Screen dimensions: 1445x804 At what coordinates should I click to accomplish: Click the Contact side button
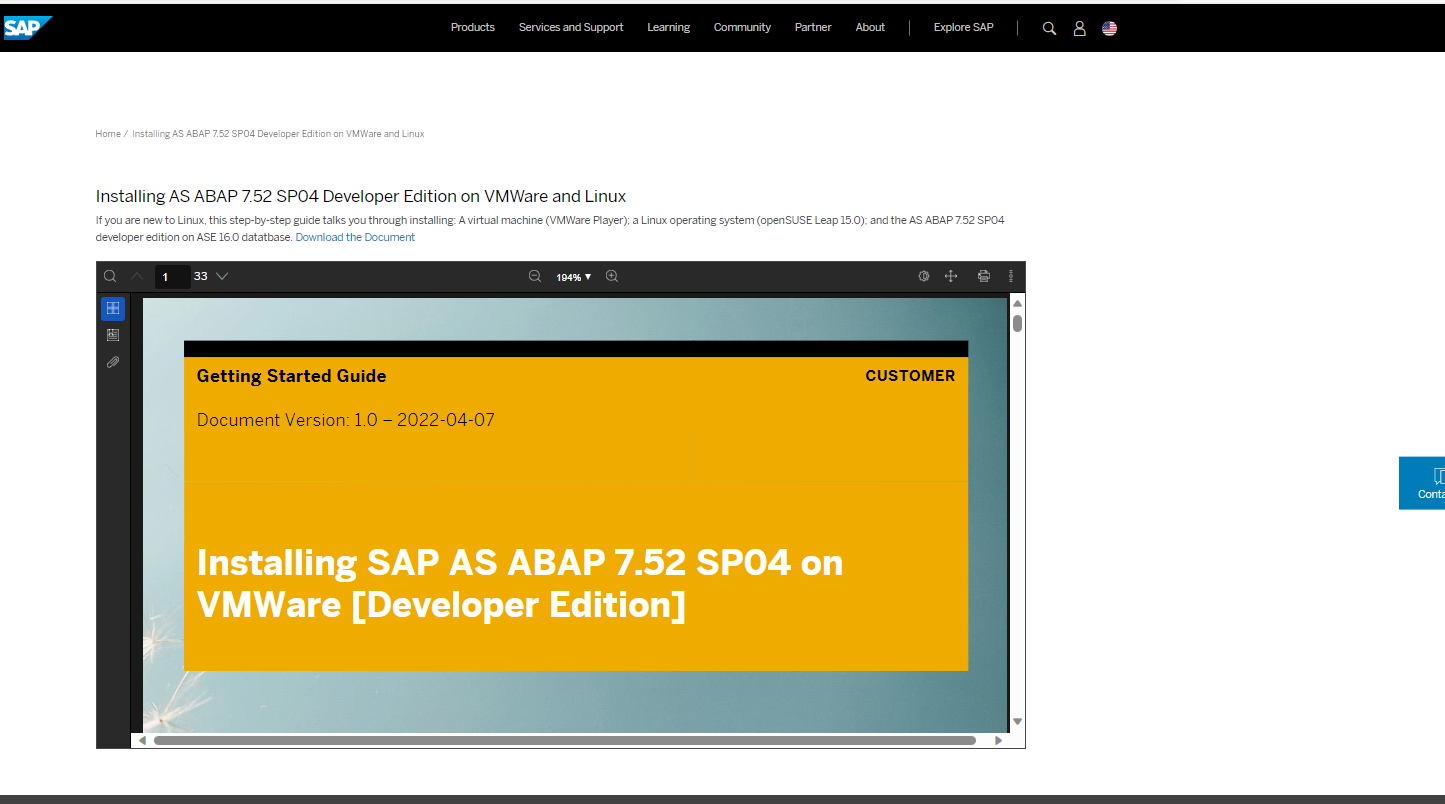[x=1422, y=483]
